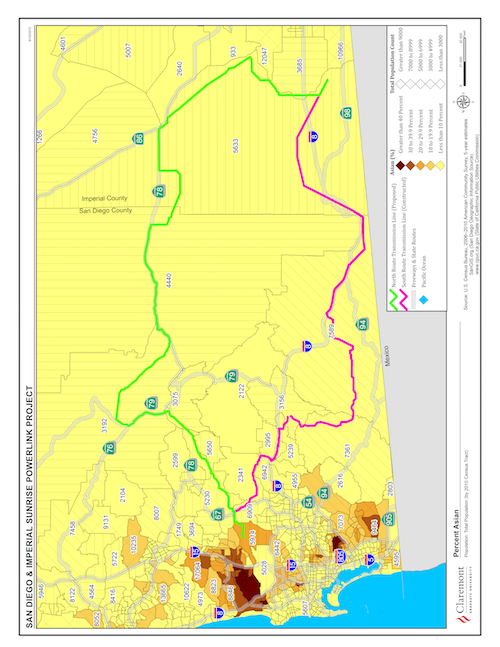Click the Interstate 15 shield near tract 17084
The image size is (500, 647).
click(196, 552)
